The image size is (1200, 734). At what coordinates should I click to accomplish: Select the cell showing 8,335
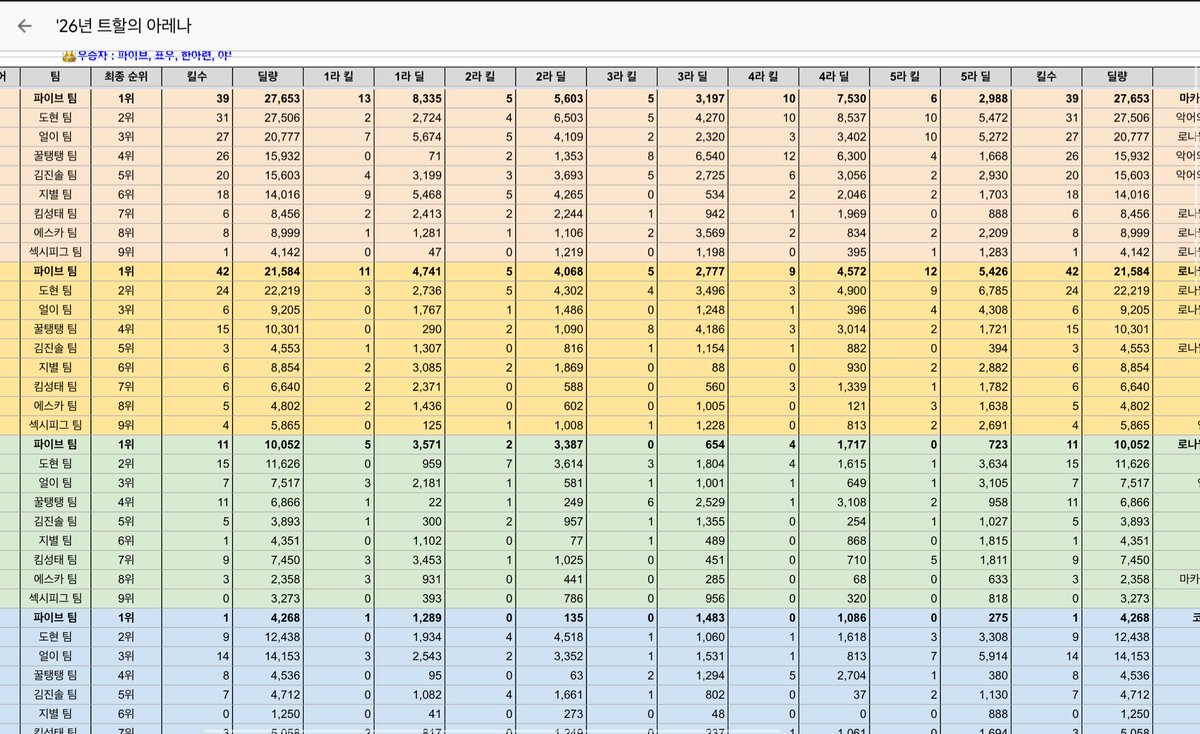point(411,99)
